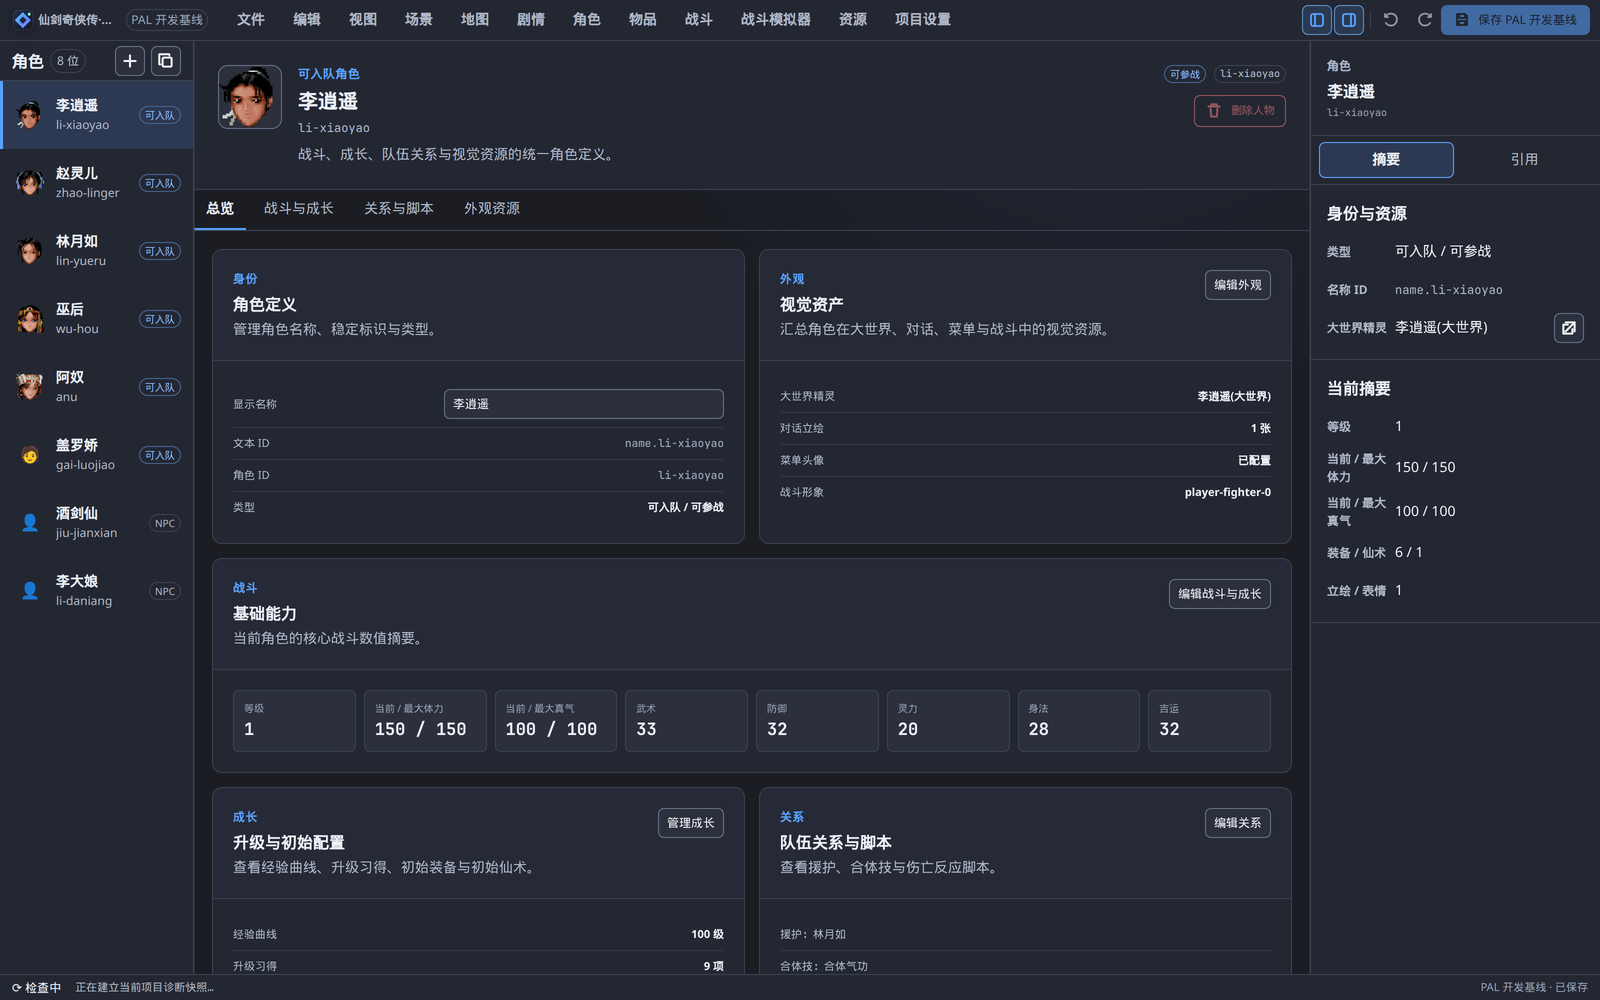
Task: Click the 编辑战斗与成长 button
Action: point(1220,594)
